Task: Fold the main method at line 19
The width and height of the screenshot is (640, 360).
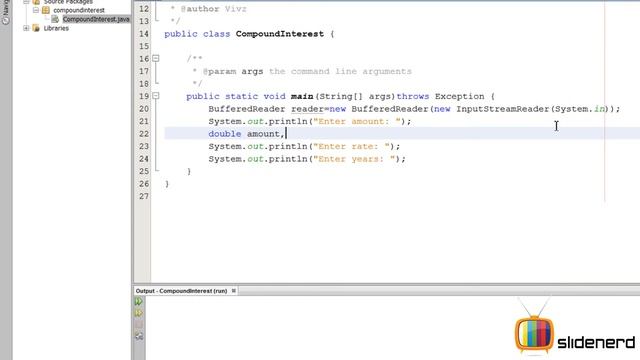Action: (156, 96)
